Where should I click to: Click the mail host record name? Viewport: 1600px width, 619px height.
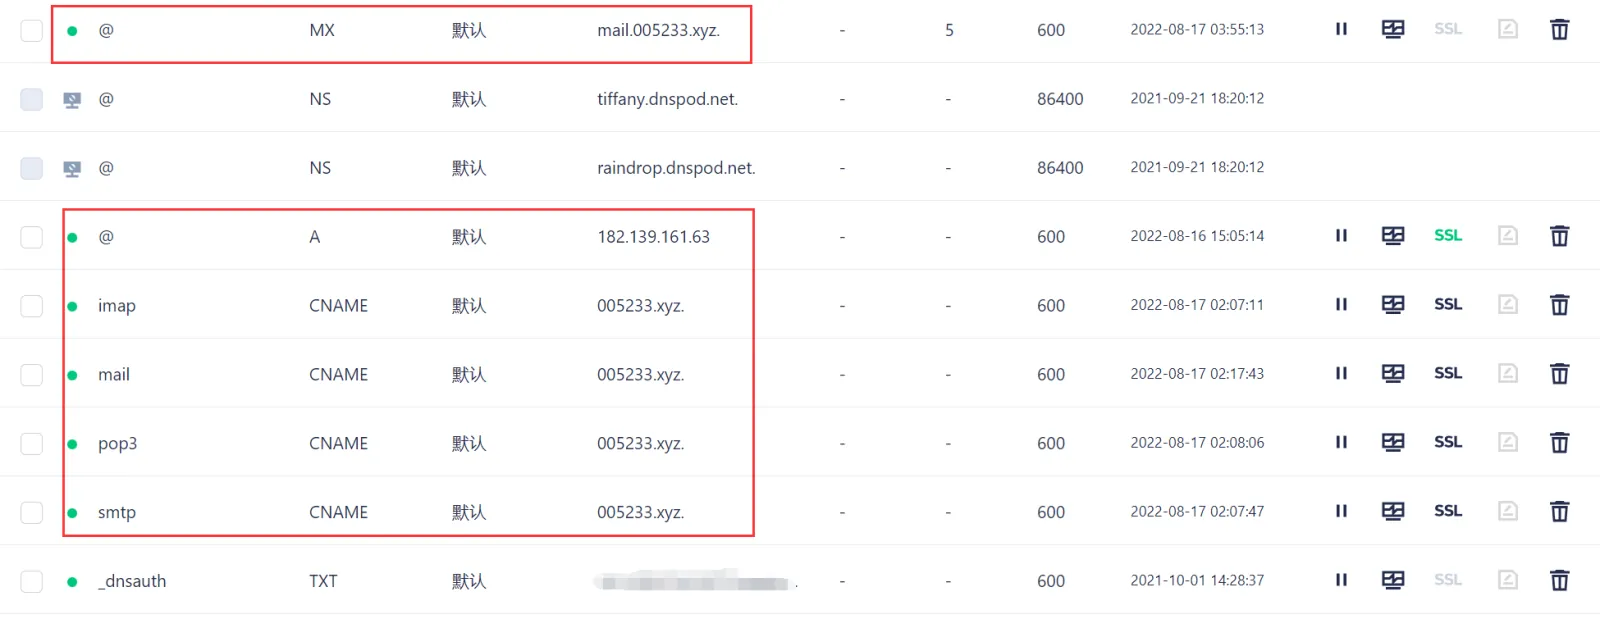pos(114,374)
